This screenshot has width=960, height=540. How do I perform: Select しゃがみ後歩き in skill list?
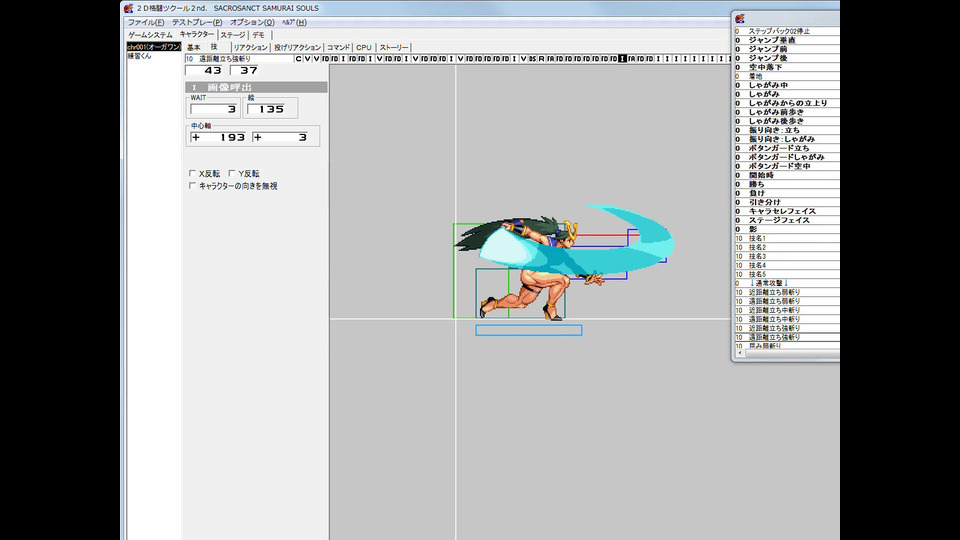click(x=787, y=121)
